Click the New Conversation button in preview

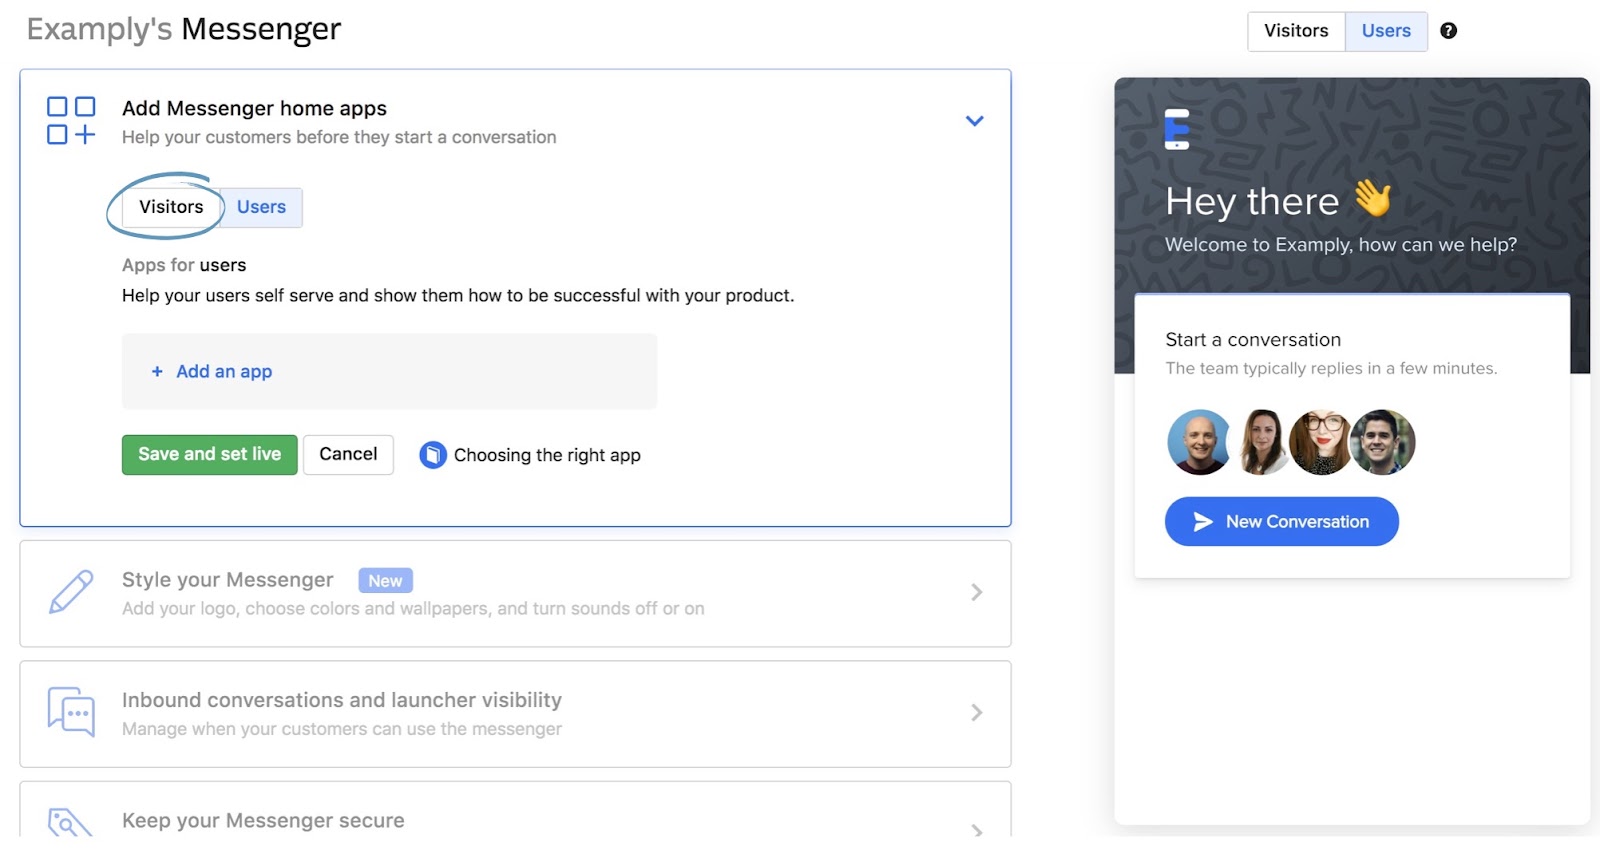click(1281, 521)
